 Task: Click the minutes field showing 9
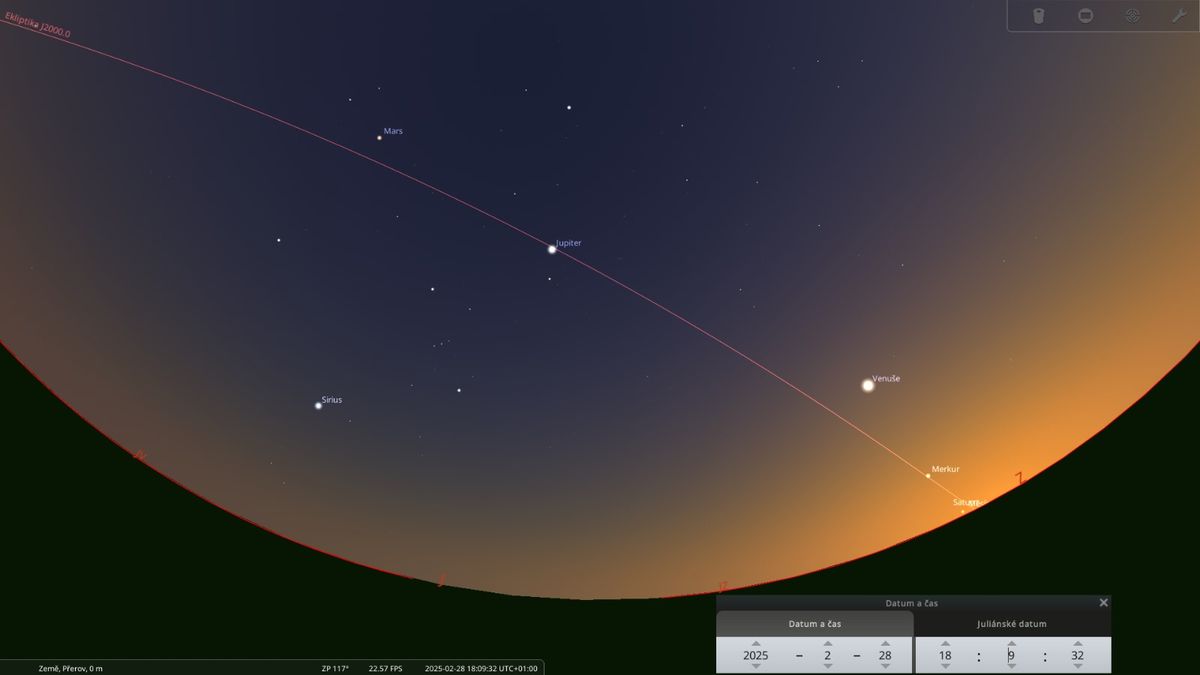coord(1011,656)
